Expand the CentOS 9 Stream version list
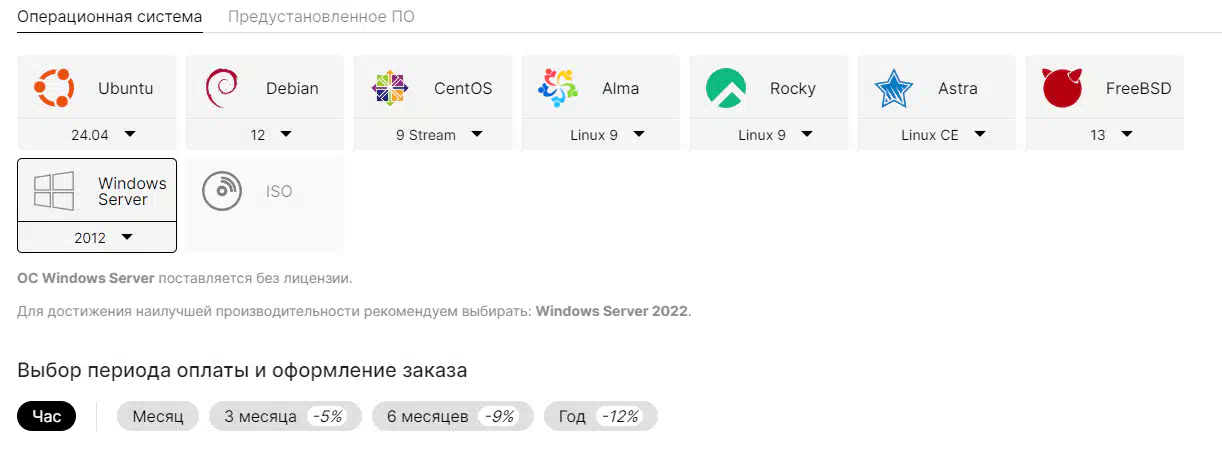This screenshot has height=457, width=1222. pos(433,135)
